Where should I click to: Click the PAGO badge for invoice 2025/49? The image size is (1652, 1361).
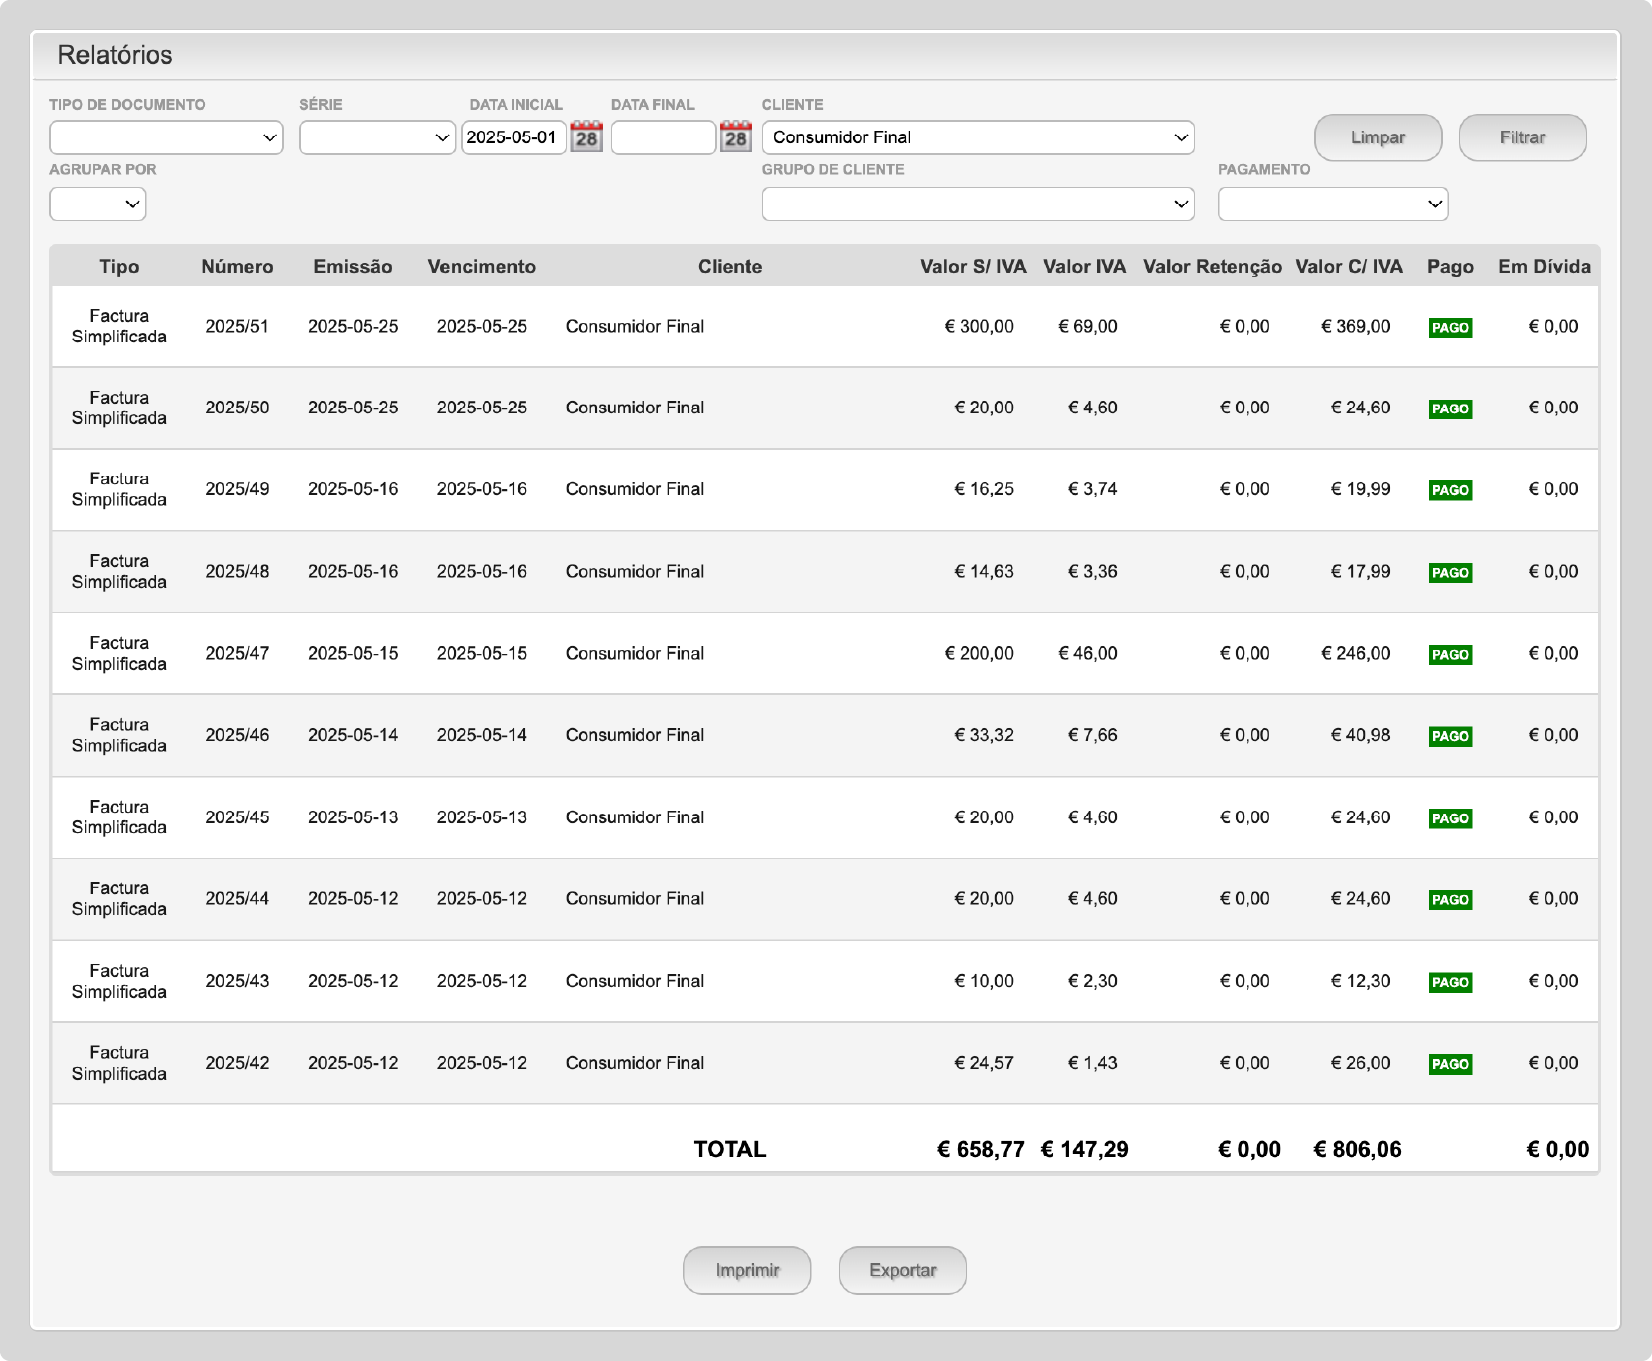point(1449,490)
